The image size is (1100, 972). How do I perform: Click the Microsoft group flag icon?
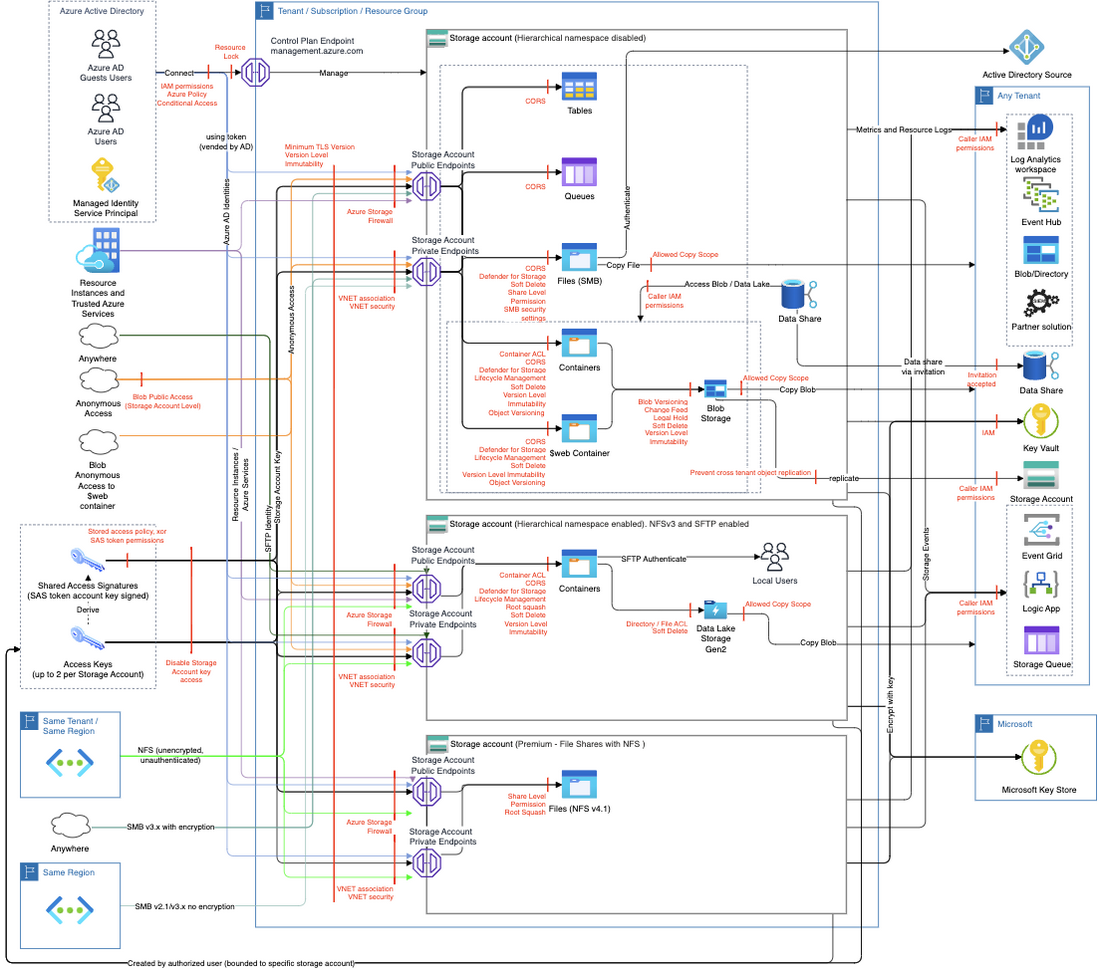984,724
